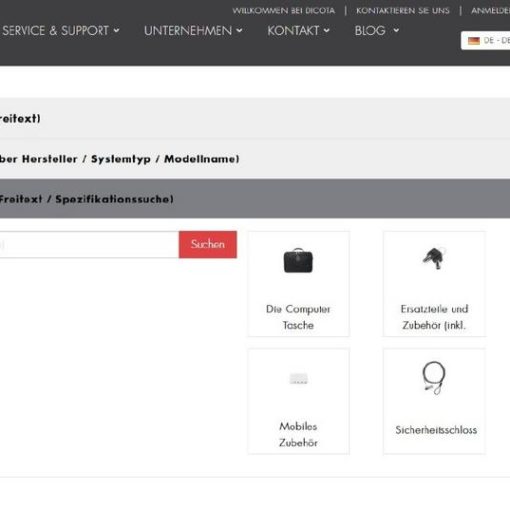Collapse the Freitext / Spezifikationssuche section

click(x=255, y=199)
